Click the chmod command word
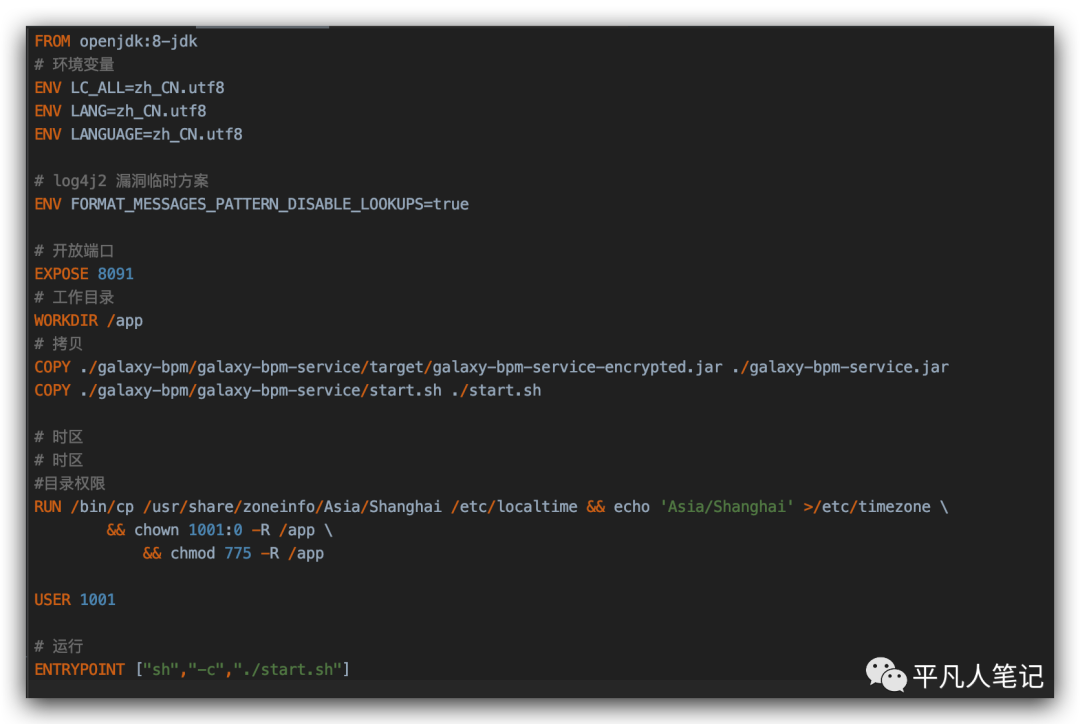1080x724 pixels. (x=192, y=553)
